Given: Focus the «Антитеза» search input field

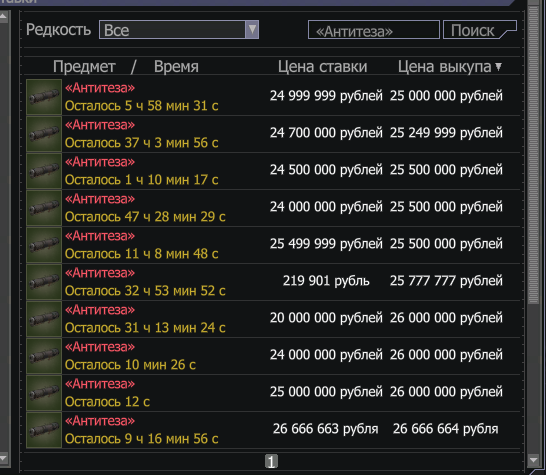Looking at the screenshot, I should (x=374, y=30).
